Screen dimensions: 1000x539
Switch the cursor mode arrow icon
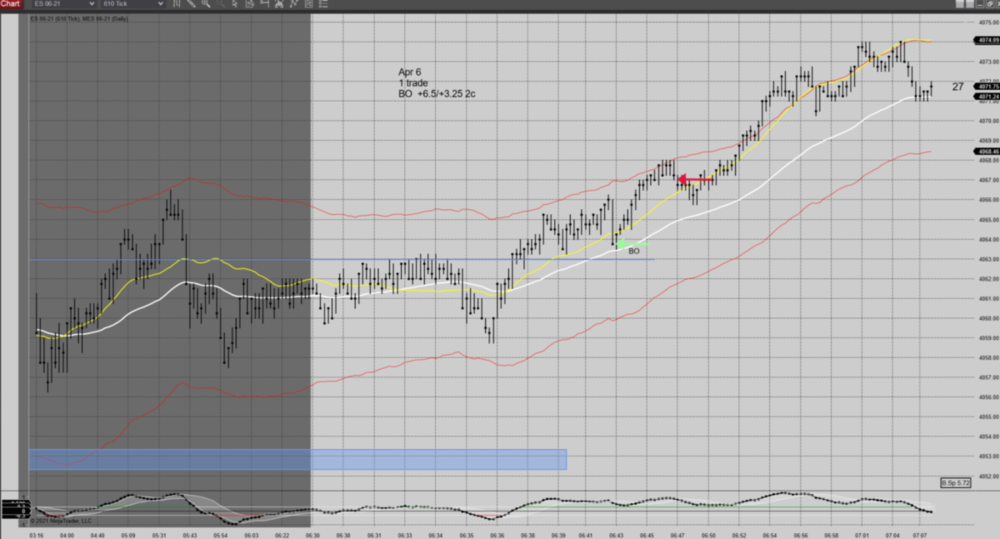tap(234, 4)
